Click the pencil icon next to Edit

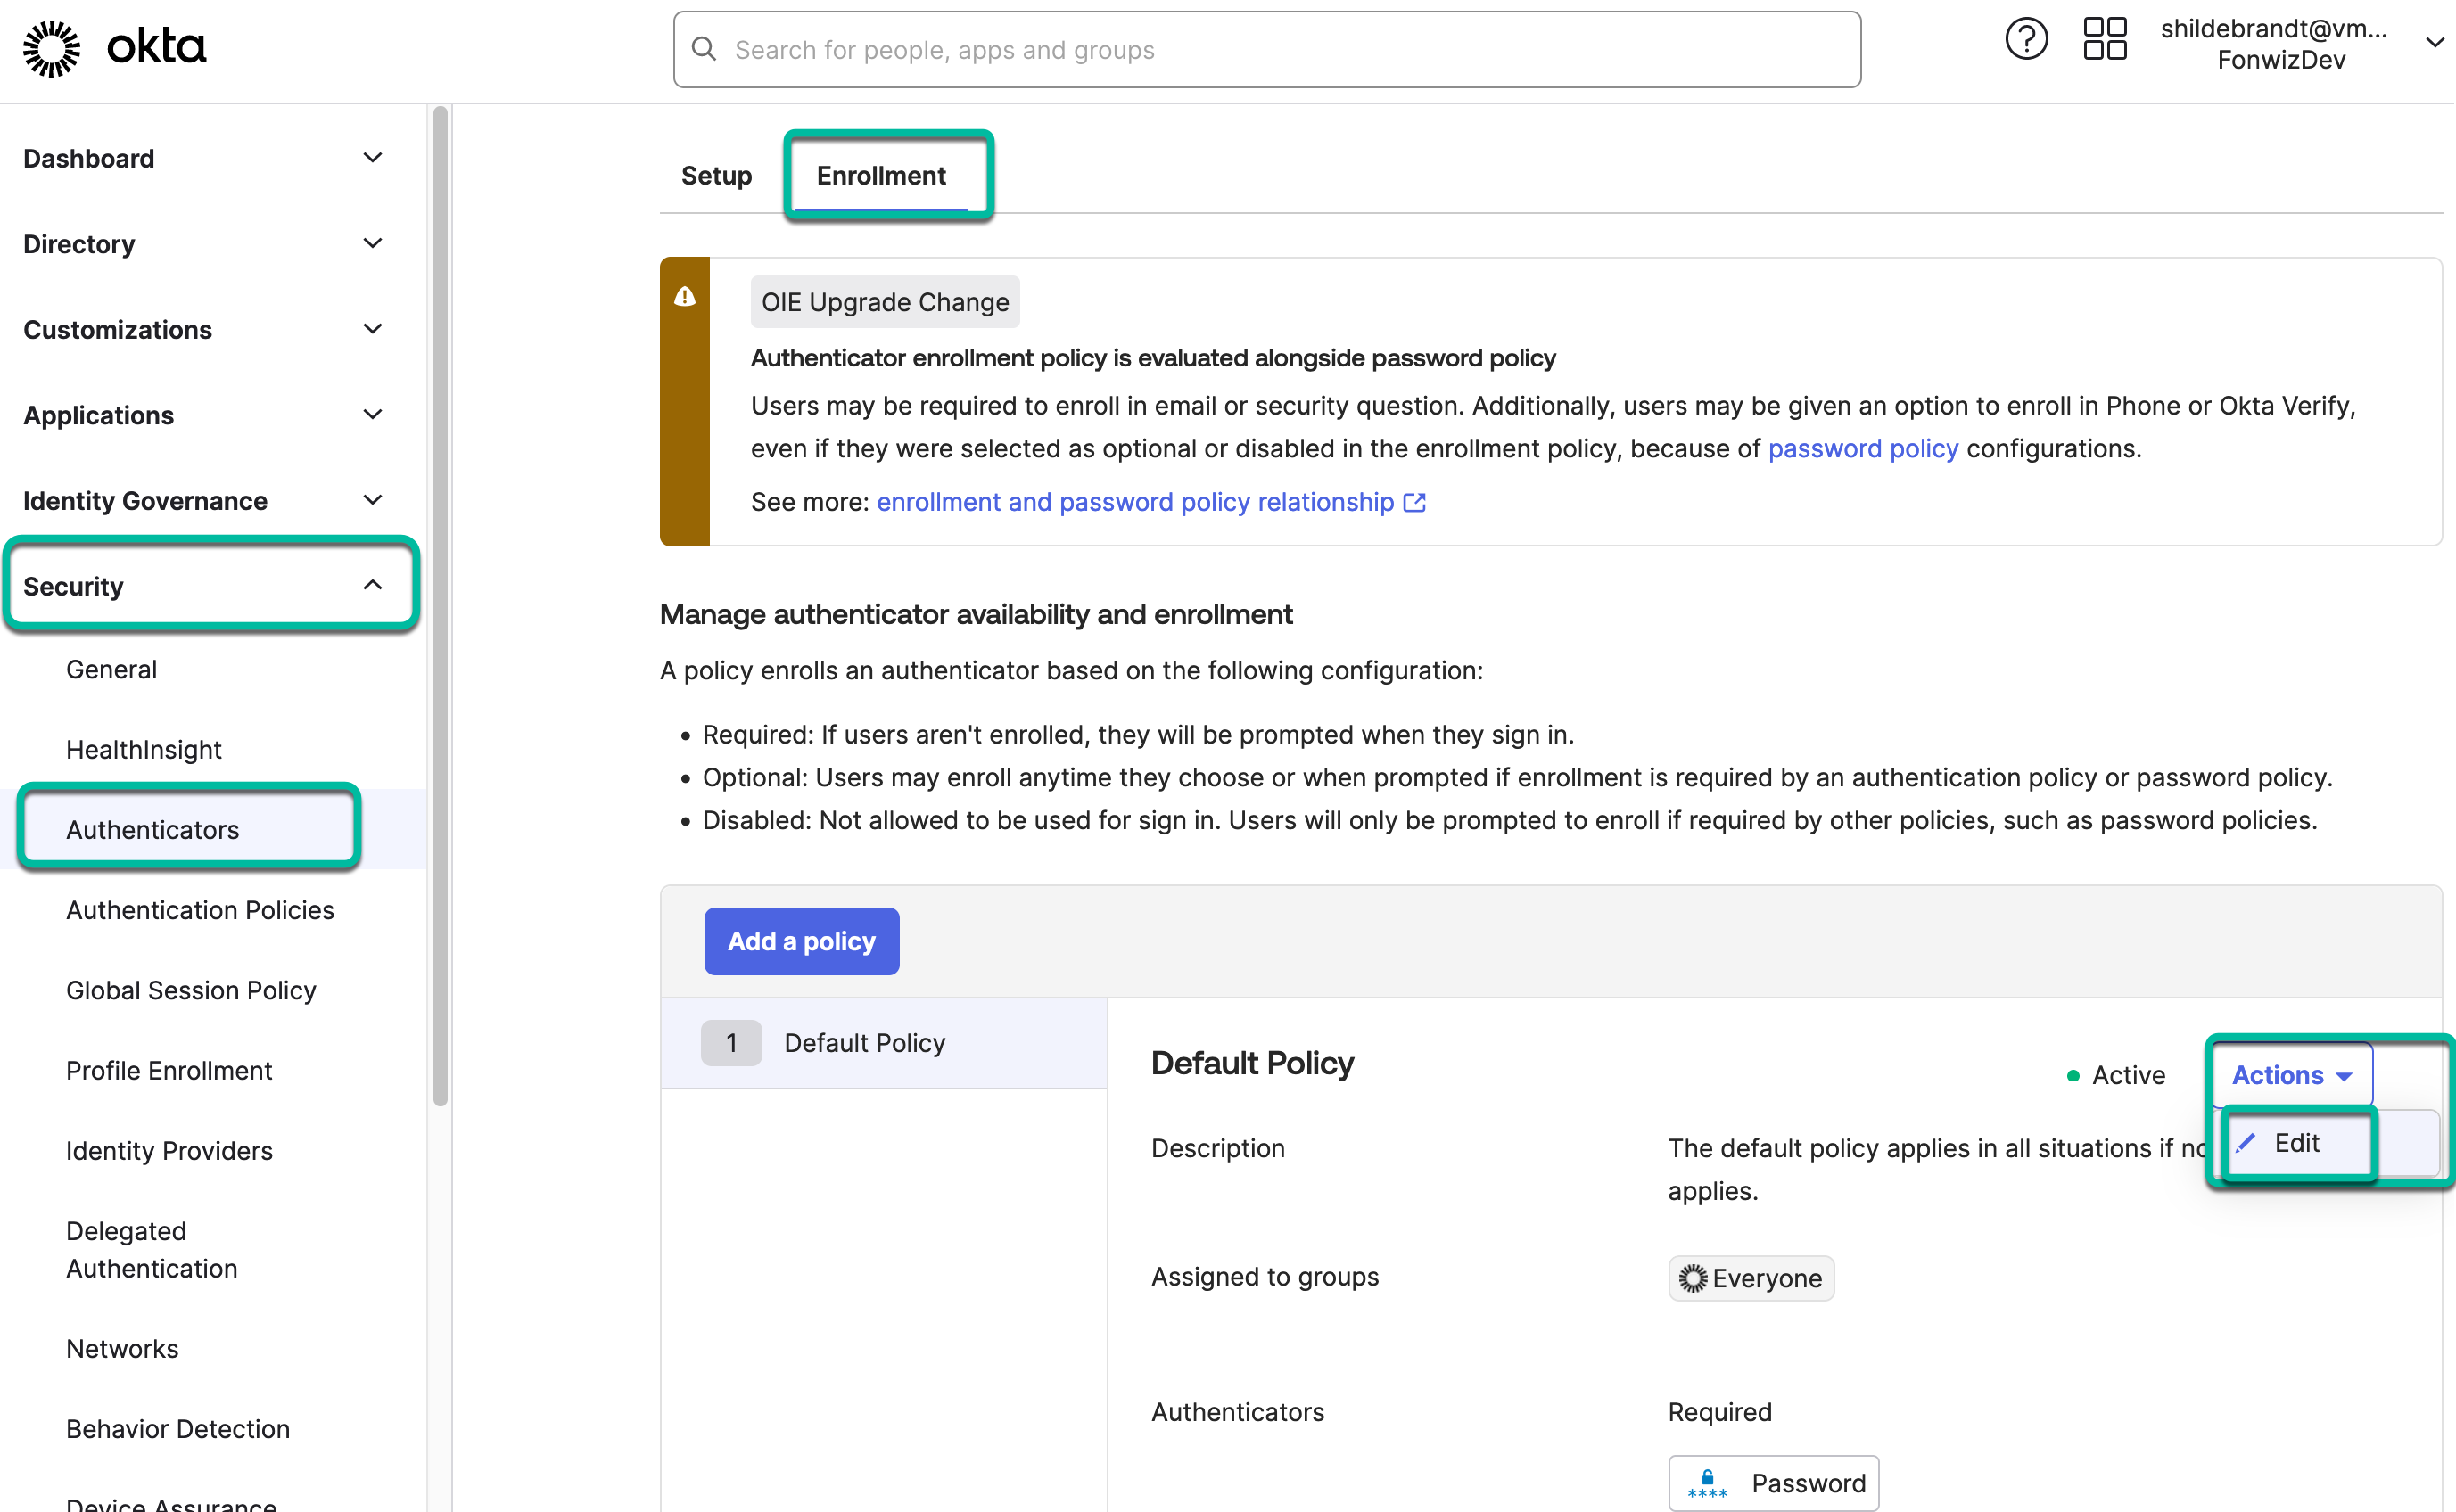pos(2247,1142)
